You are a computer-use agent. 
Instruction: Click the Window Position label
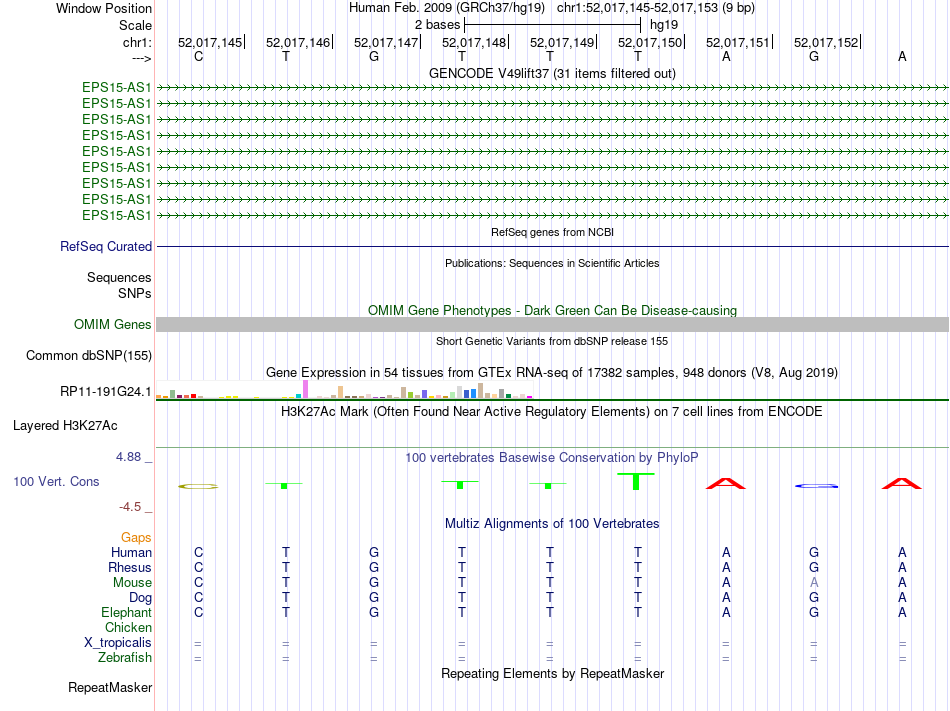click(x=104, y=8)
